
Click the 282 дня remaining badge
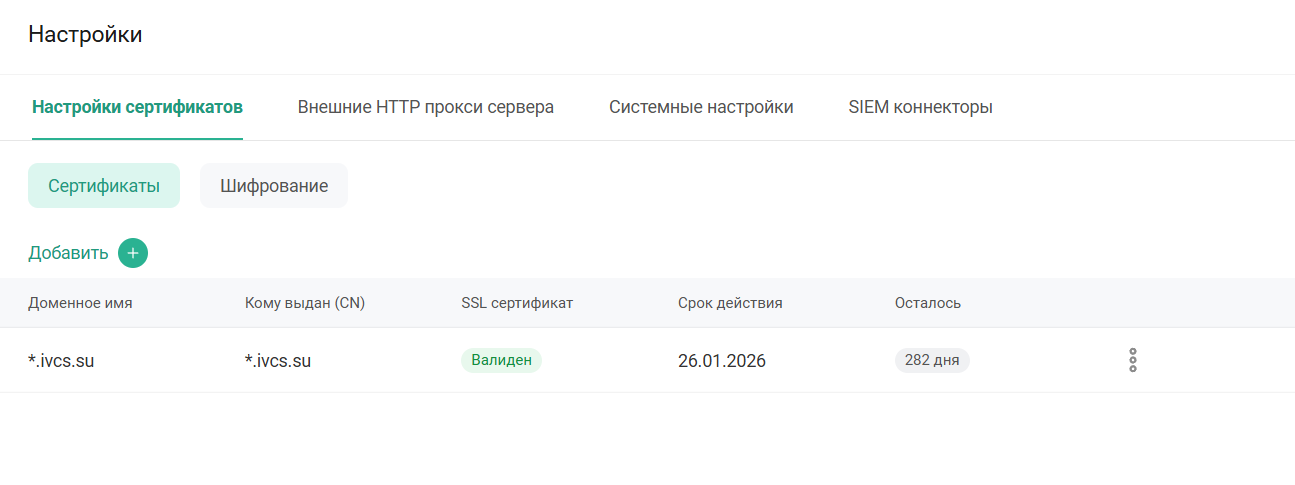tap(932, 360)
